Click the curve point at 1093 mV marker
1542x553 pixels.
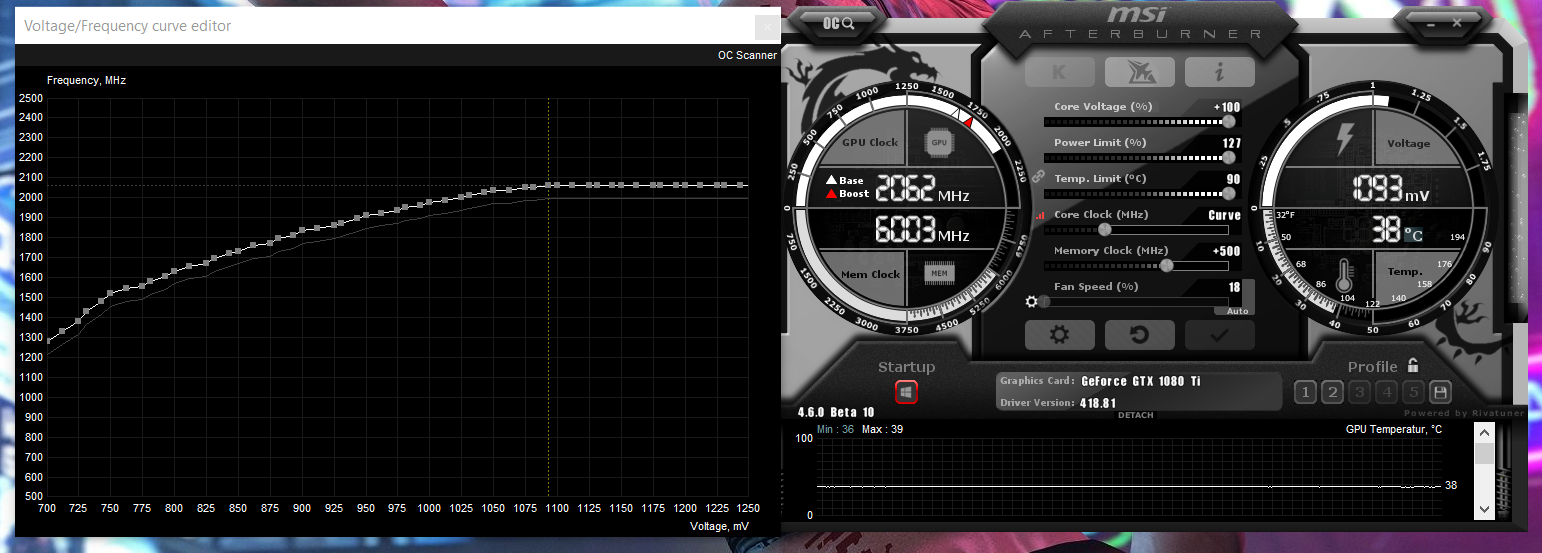[x=548, y=185]
